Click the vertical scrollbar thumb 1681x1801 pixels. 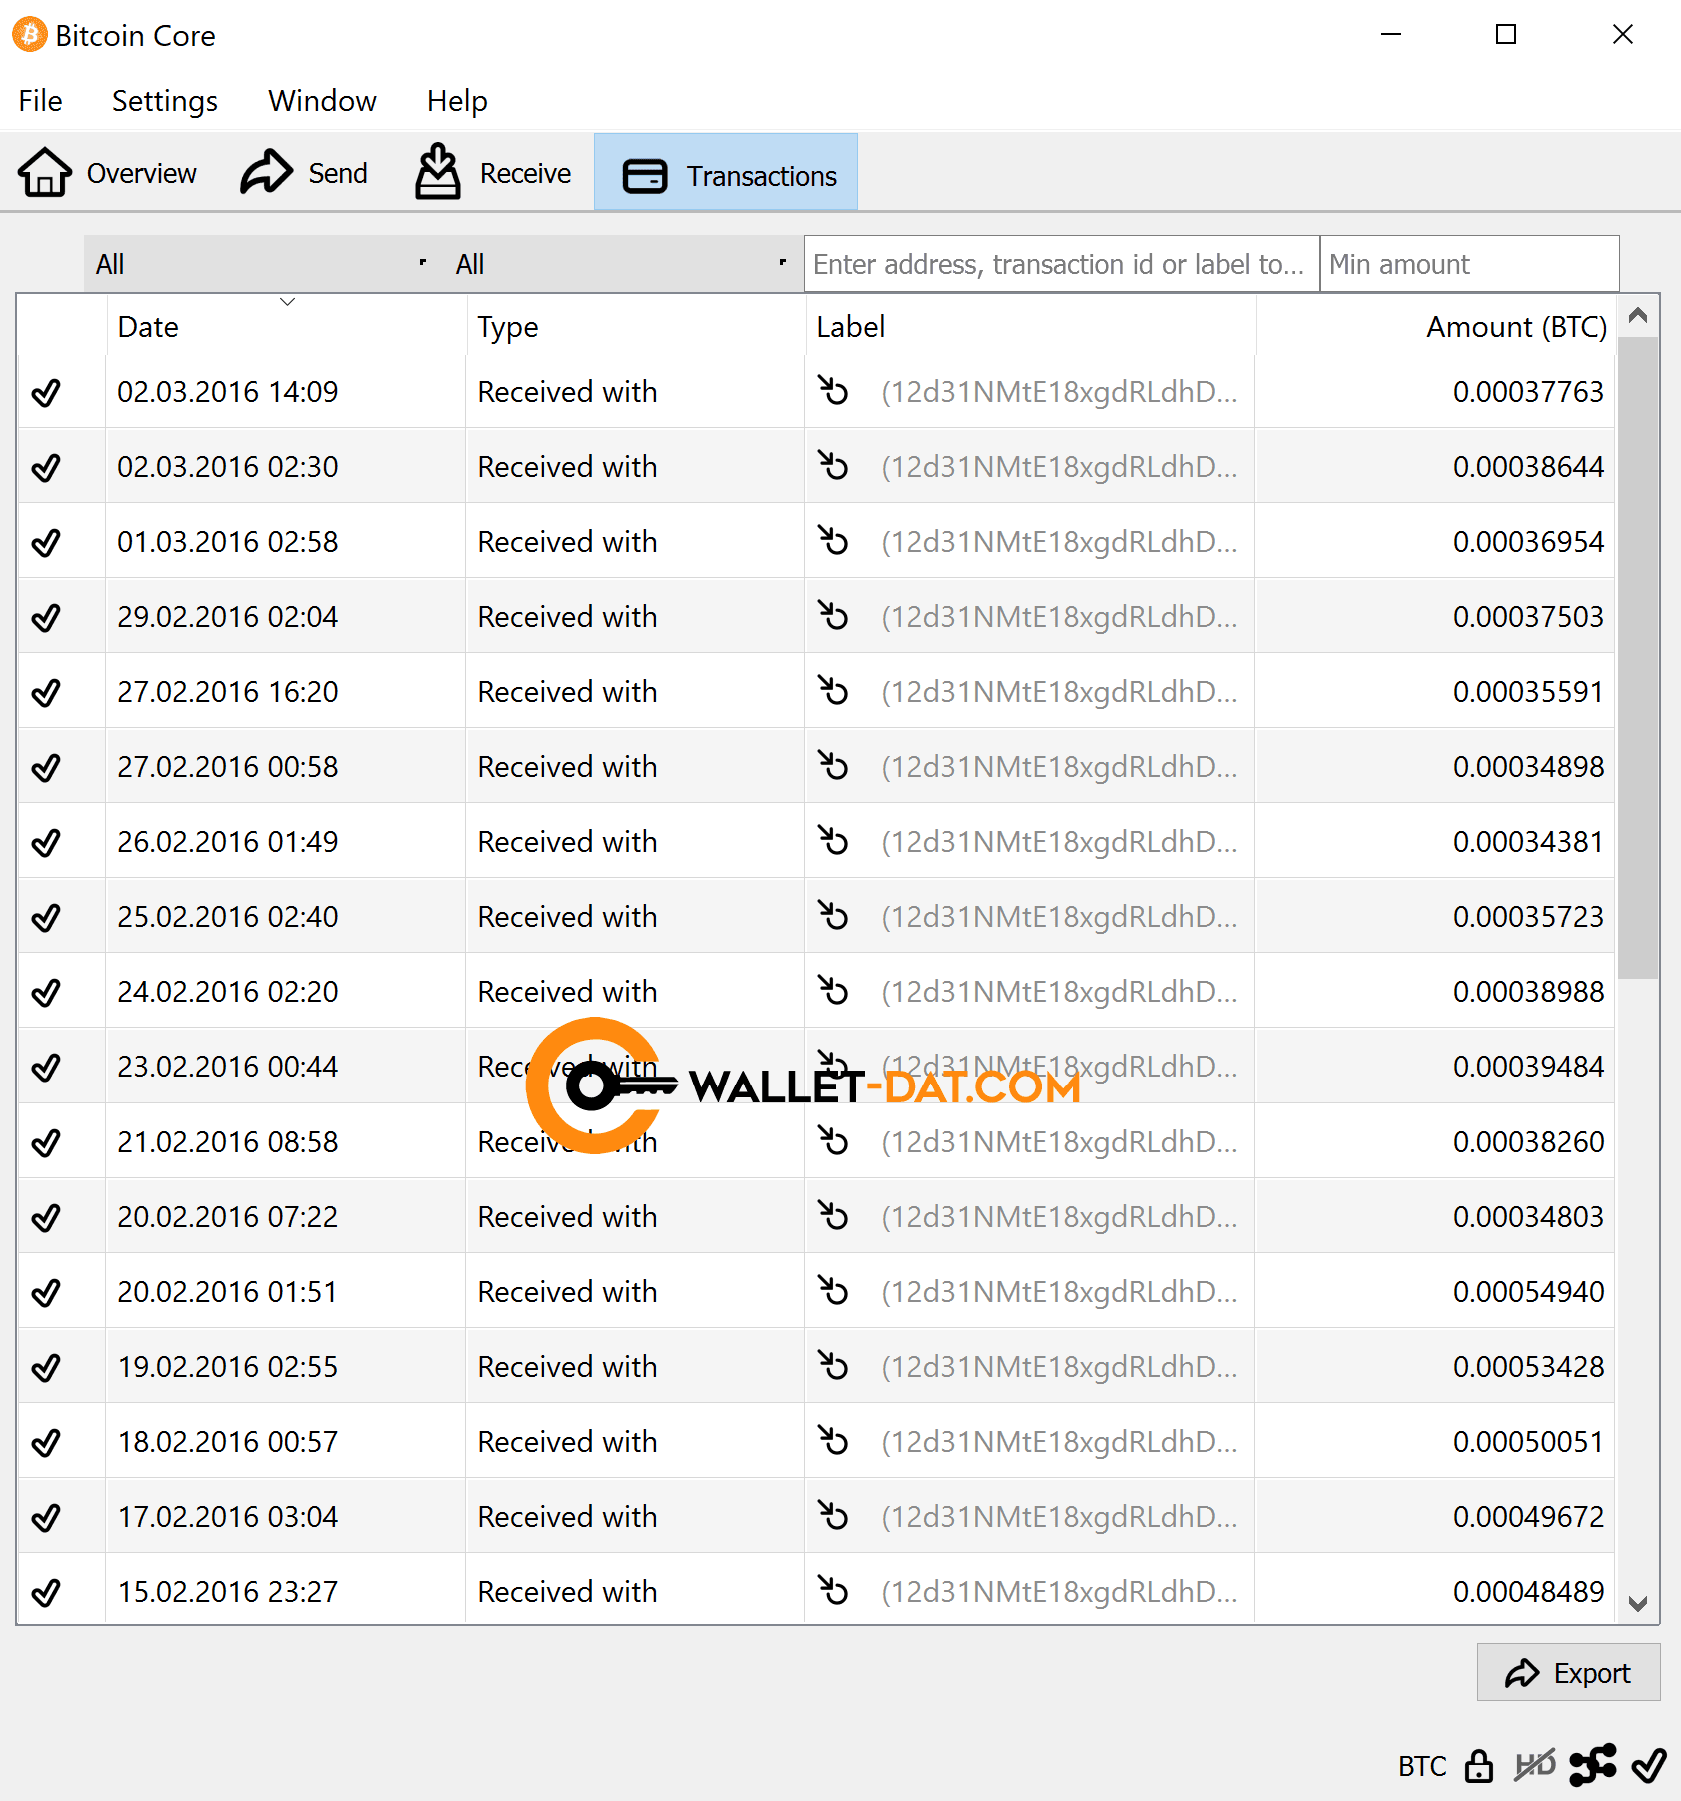pos(1638,657)
